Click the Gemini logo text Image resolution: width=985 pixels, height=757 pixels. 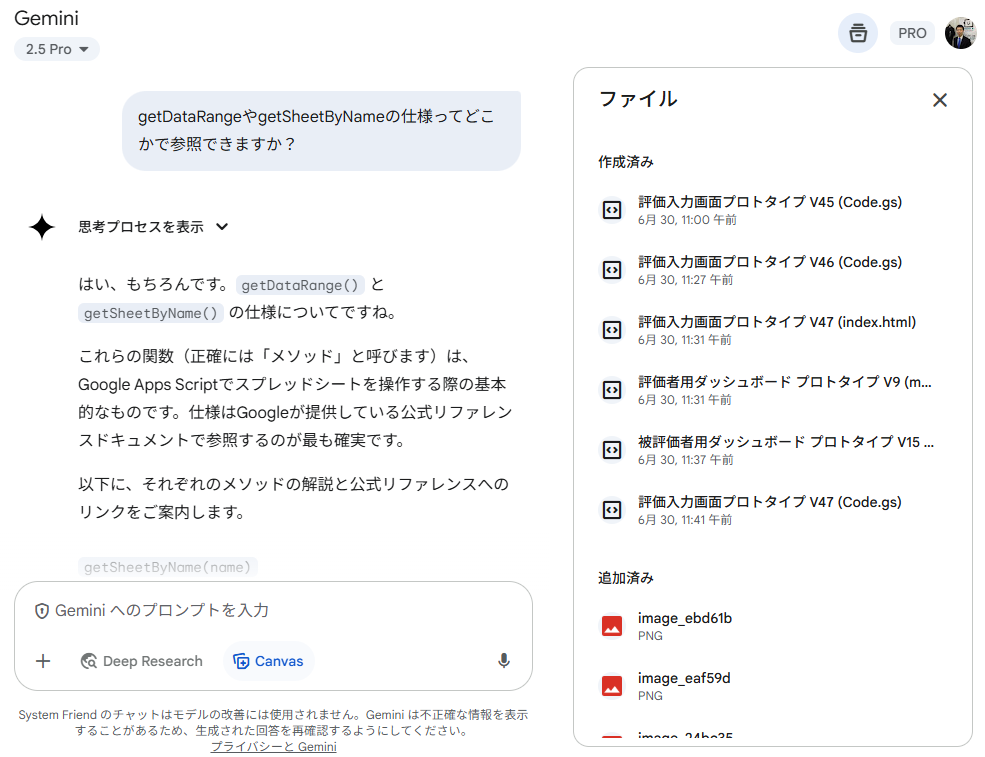(x=46, y=18)
